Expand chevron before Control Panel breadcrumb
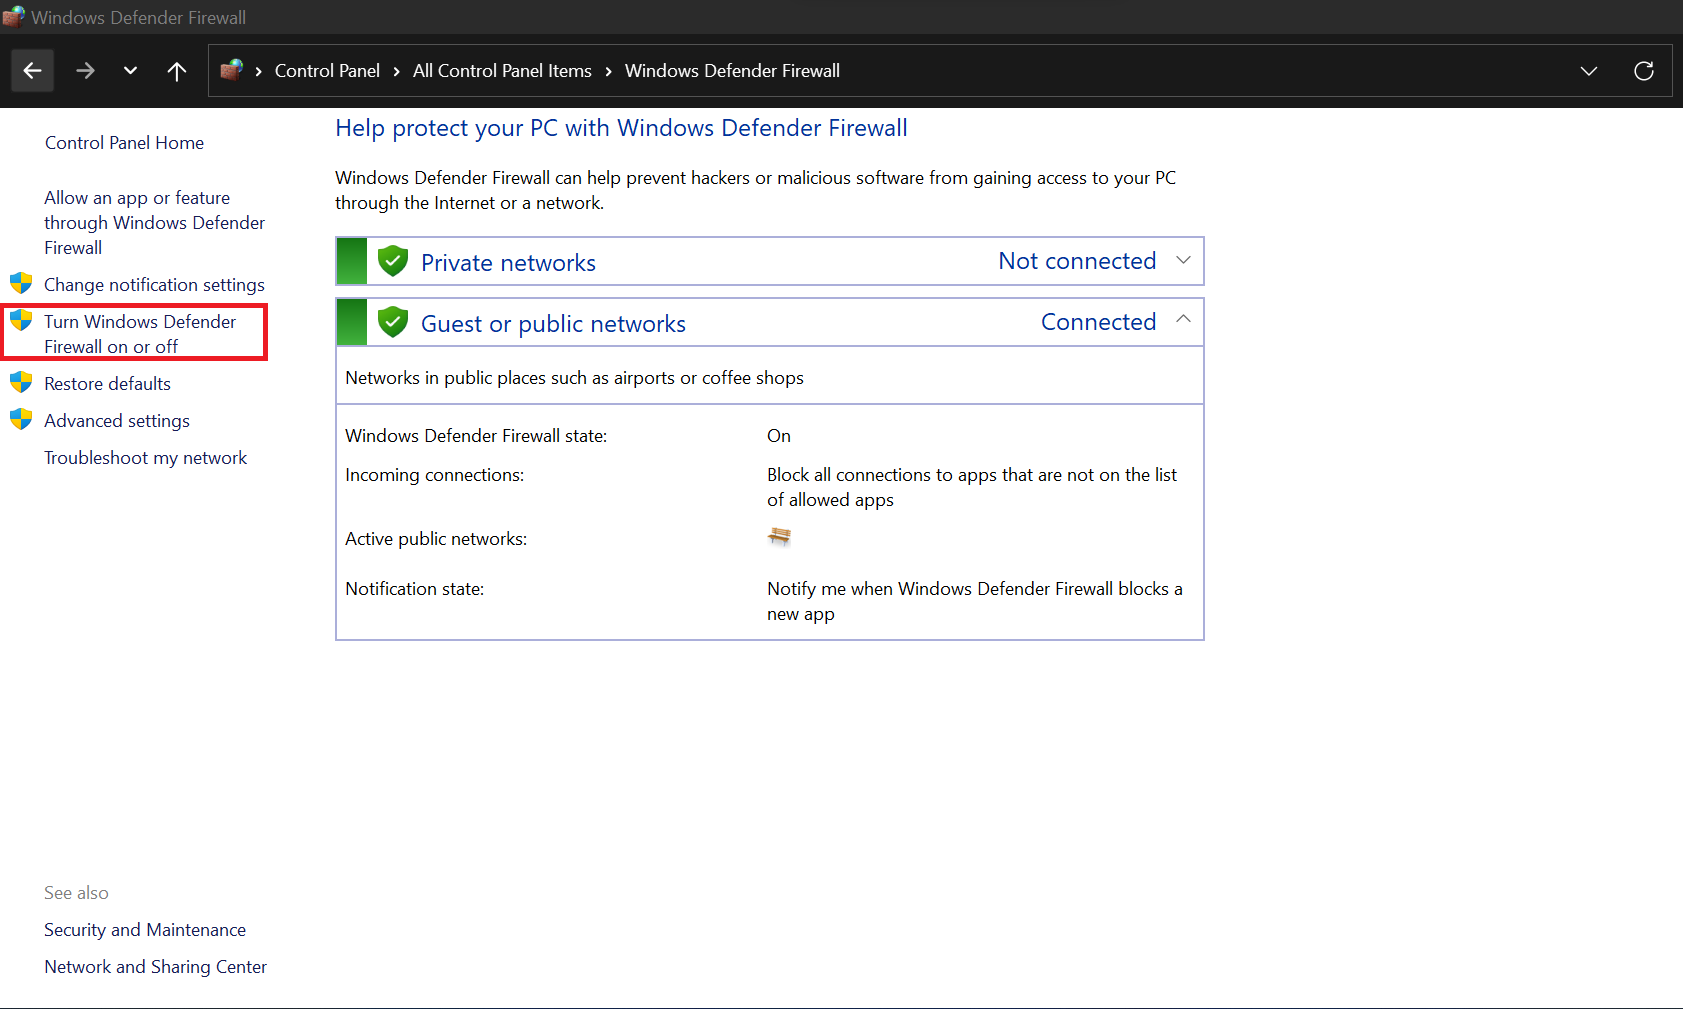The image size is (1683, 1009). pyautogui.click(x=259, y=71)
